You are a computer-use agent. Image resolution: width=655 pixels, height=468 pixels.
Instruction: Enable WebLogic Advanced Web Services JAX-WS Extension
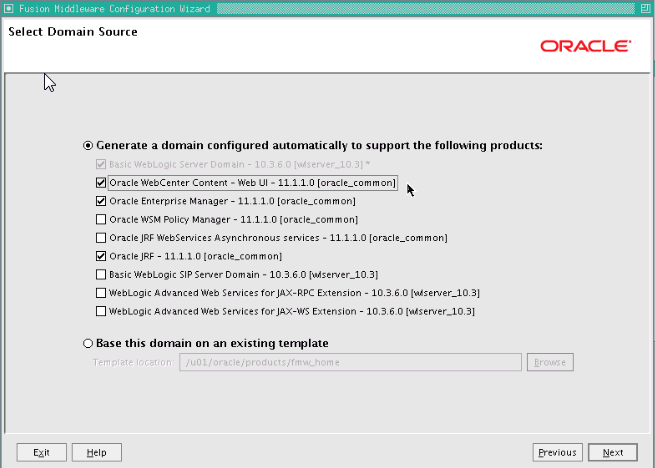[x=101, y=311]
